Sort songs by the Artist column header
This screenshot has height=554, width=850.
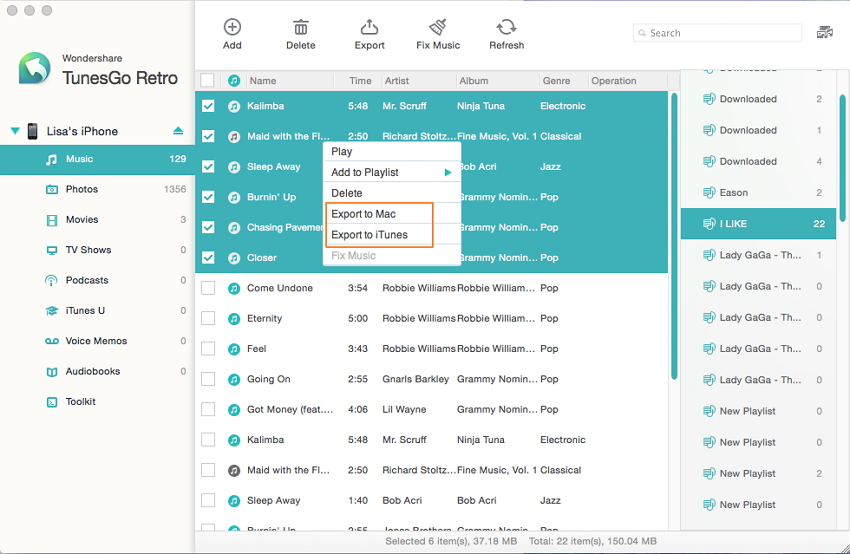click(x=397, y=81)
